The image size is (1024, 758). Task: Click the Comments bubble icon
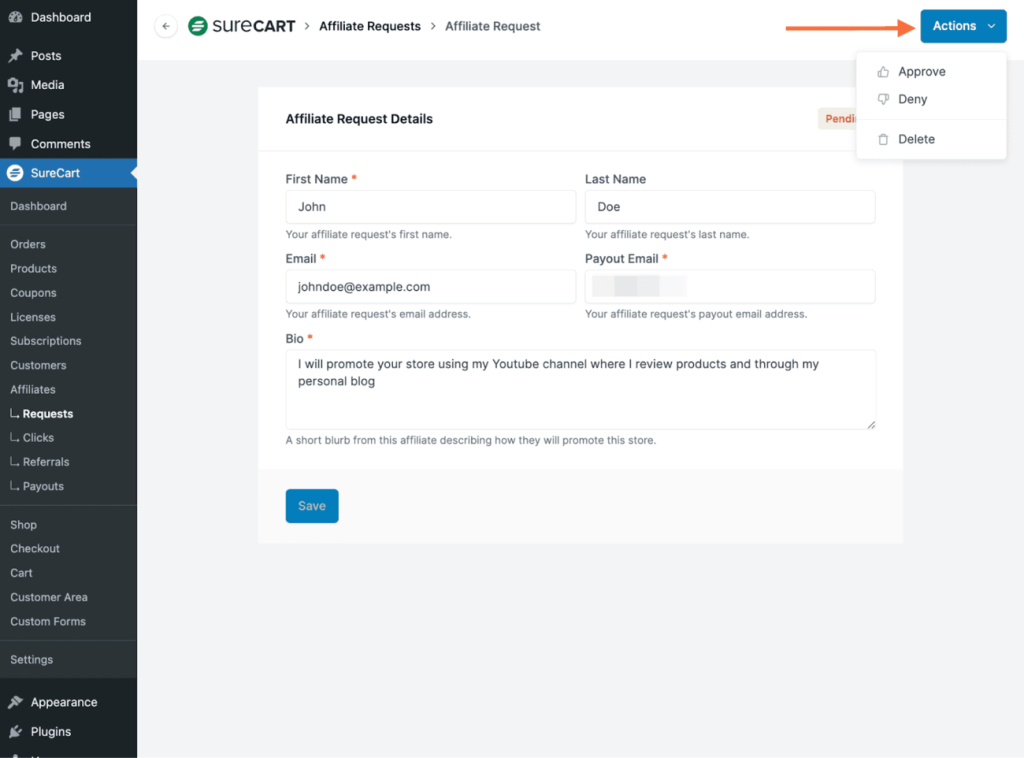(15, 144)
